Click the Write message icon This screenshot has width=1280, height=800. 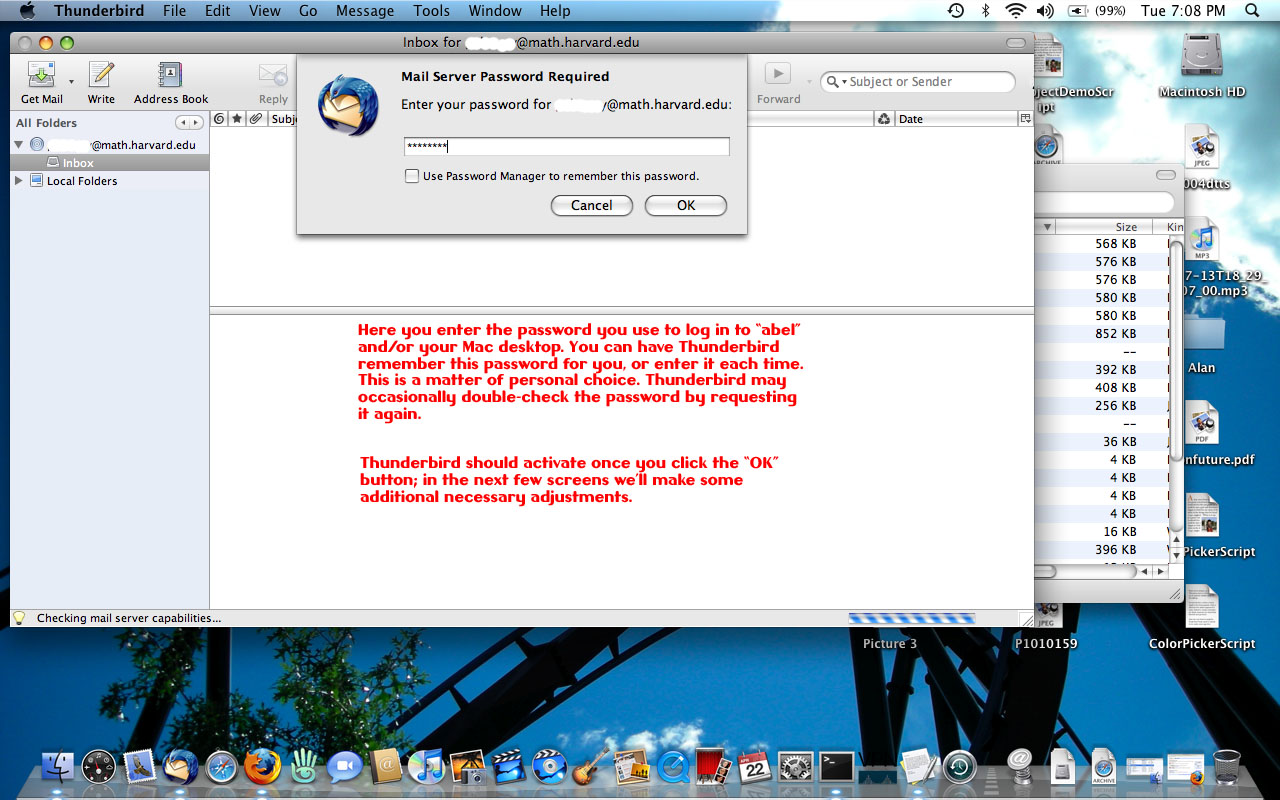101,76
